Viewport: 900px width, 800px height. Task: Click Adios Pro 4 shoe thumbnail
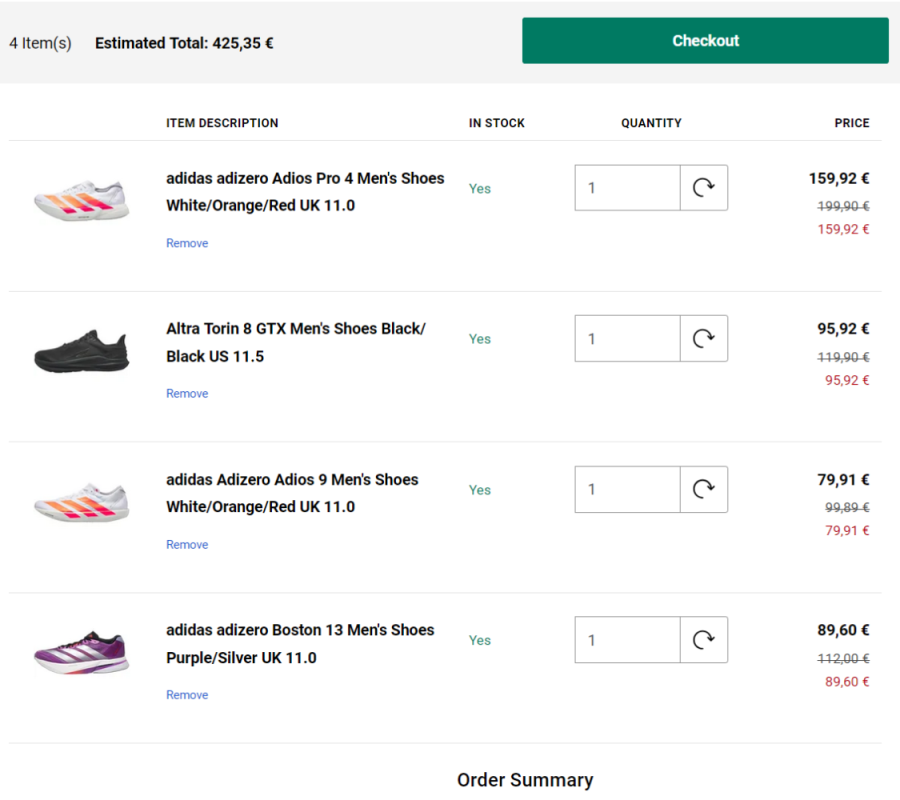82,200
